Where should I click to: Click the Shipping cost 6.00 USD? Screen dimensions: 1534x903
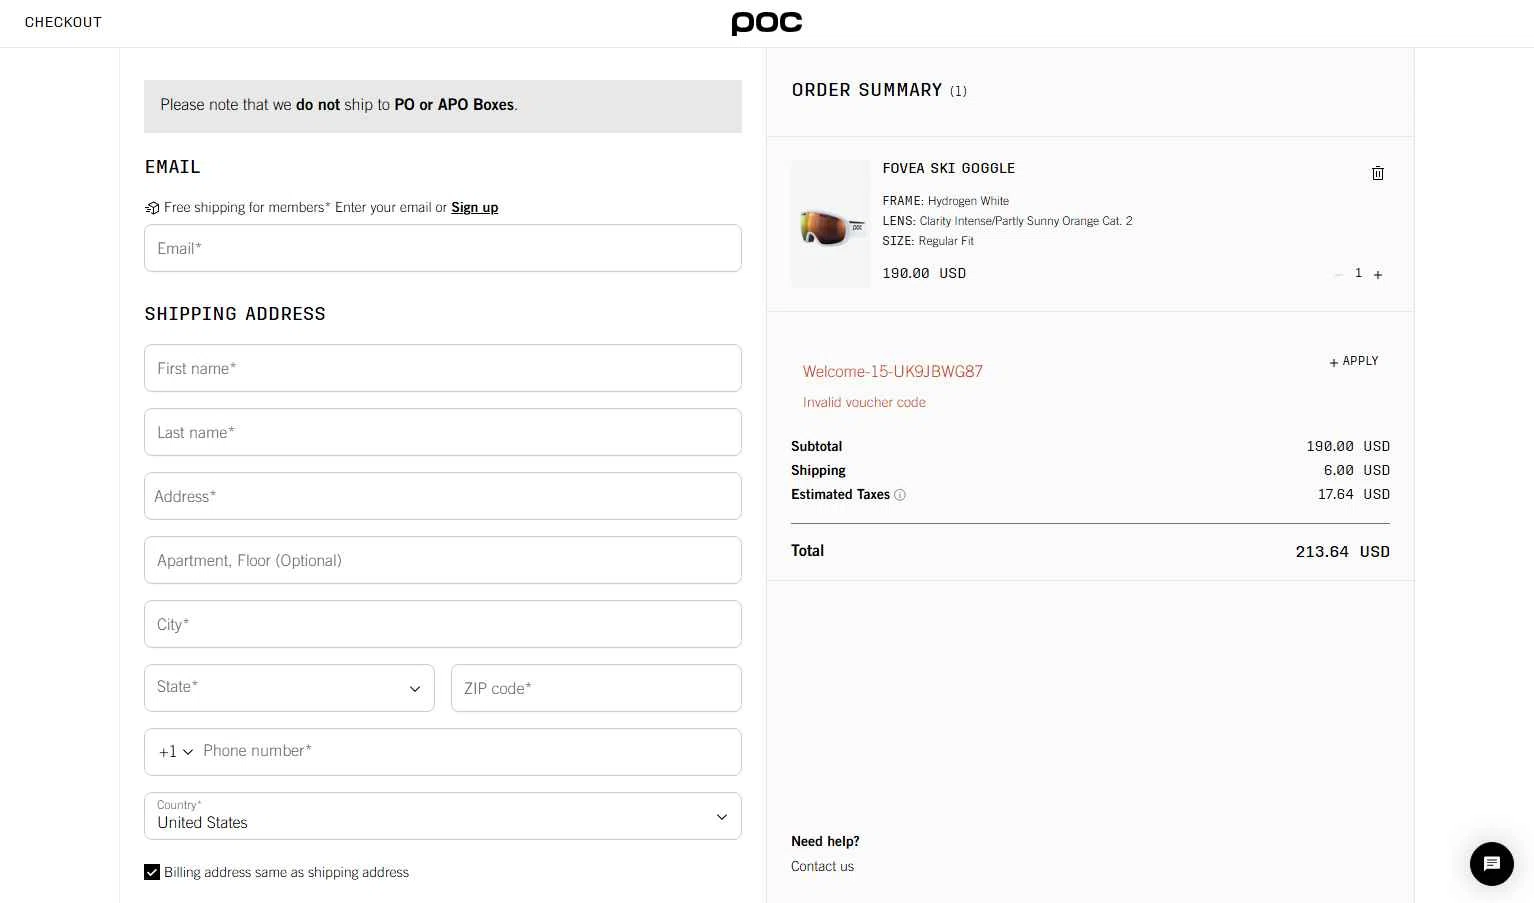click(1356, 470)
